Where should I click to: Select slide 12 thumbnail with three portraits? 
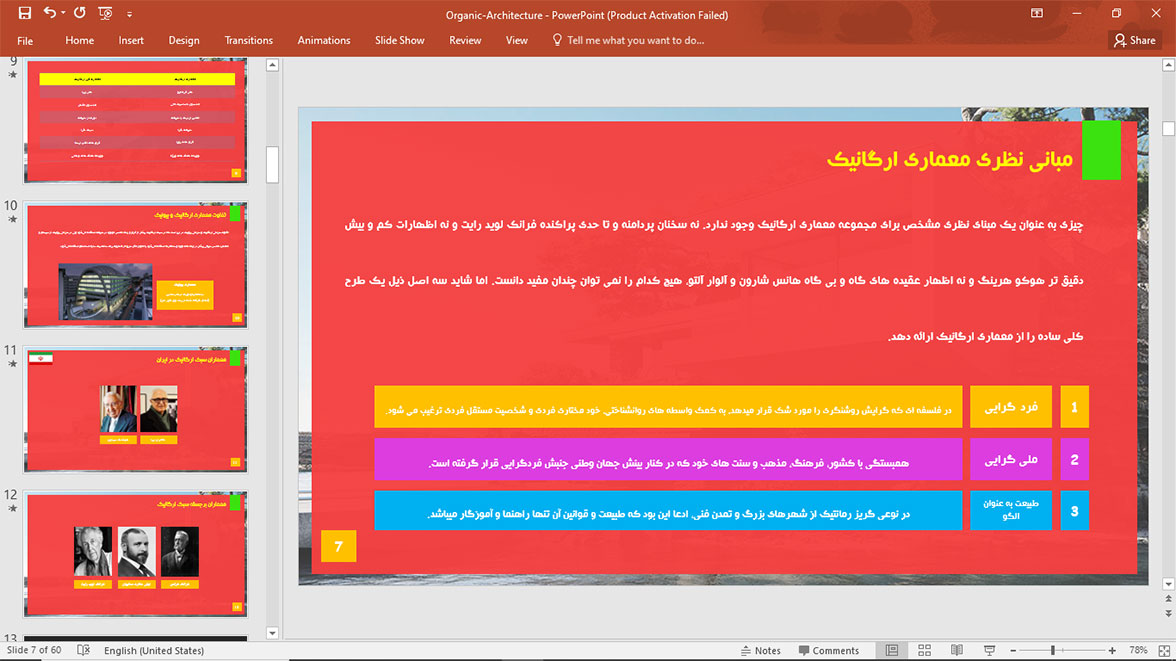click(x=135, y=554)
